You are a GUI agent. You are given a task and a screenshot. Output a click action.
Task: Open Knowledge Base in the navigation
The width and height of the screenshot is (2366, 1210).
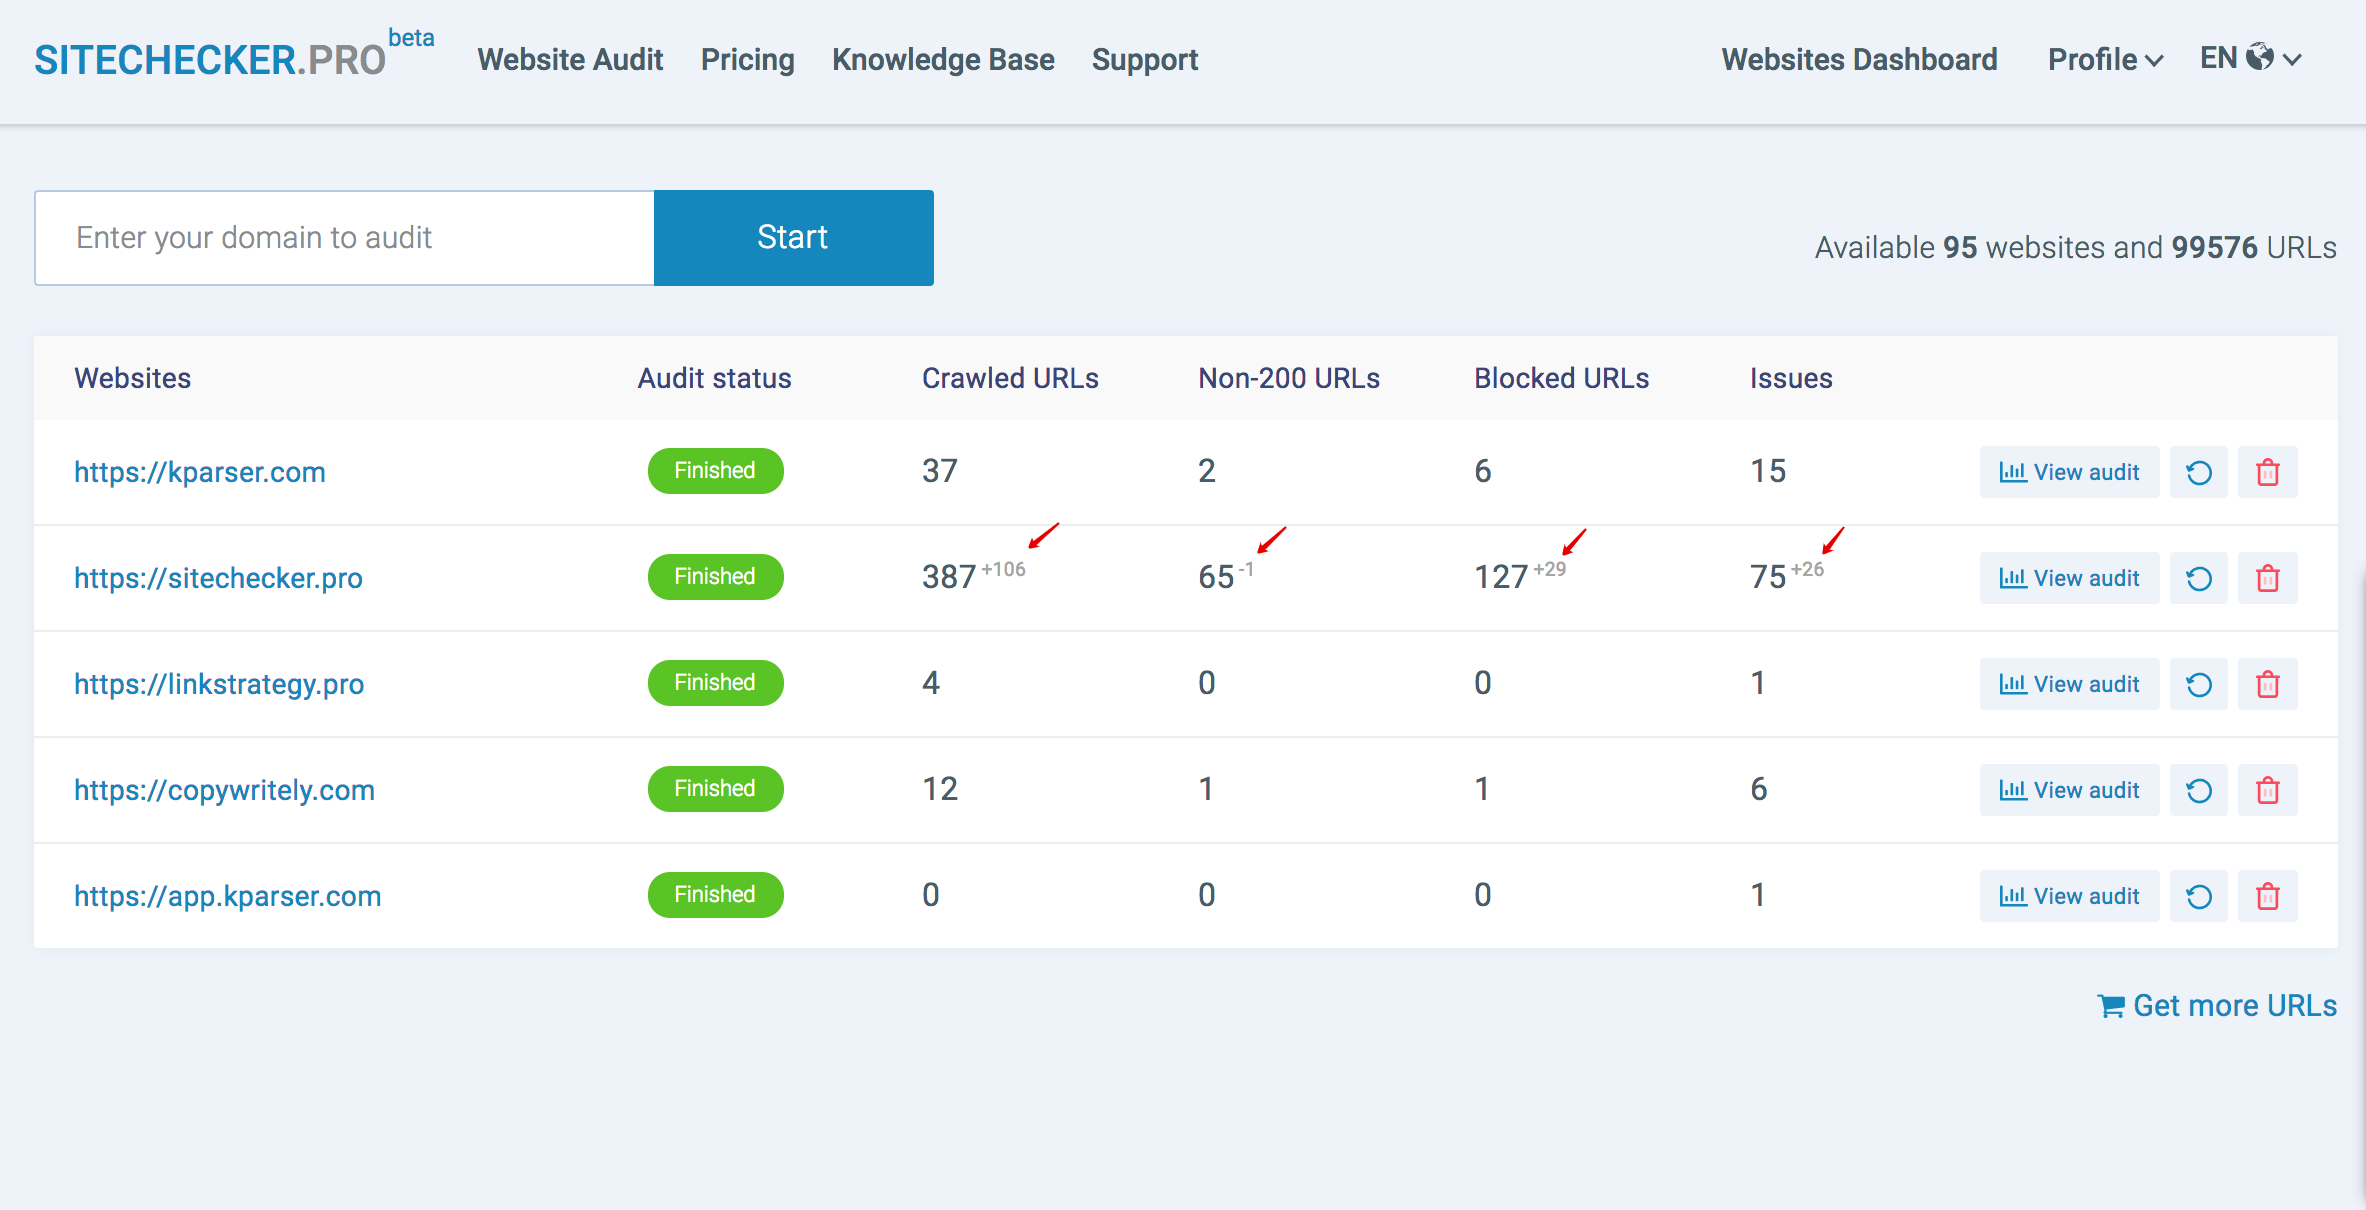(x=943, y=60)
